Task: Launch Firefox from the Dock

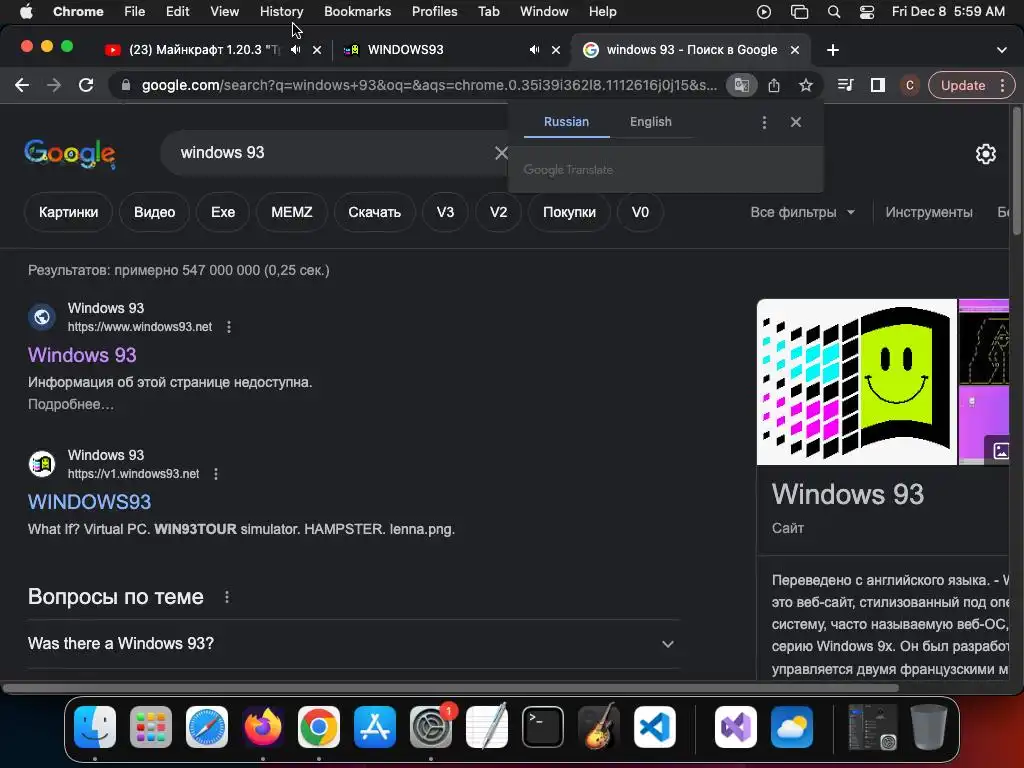Action: (263, 726)
